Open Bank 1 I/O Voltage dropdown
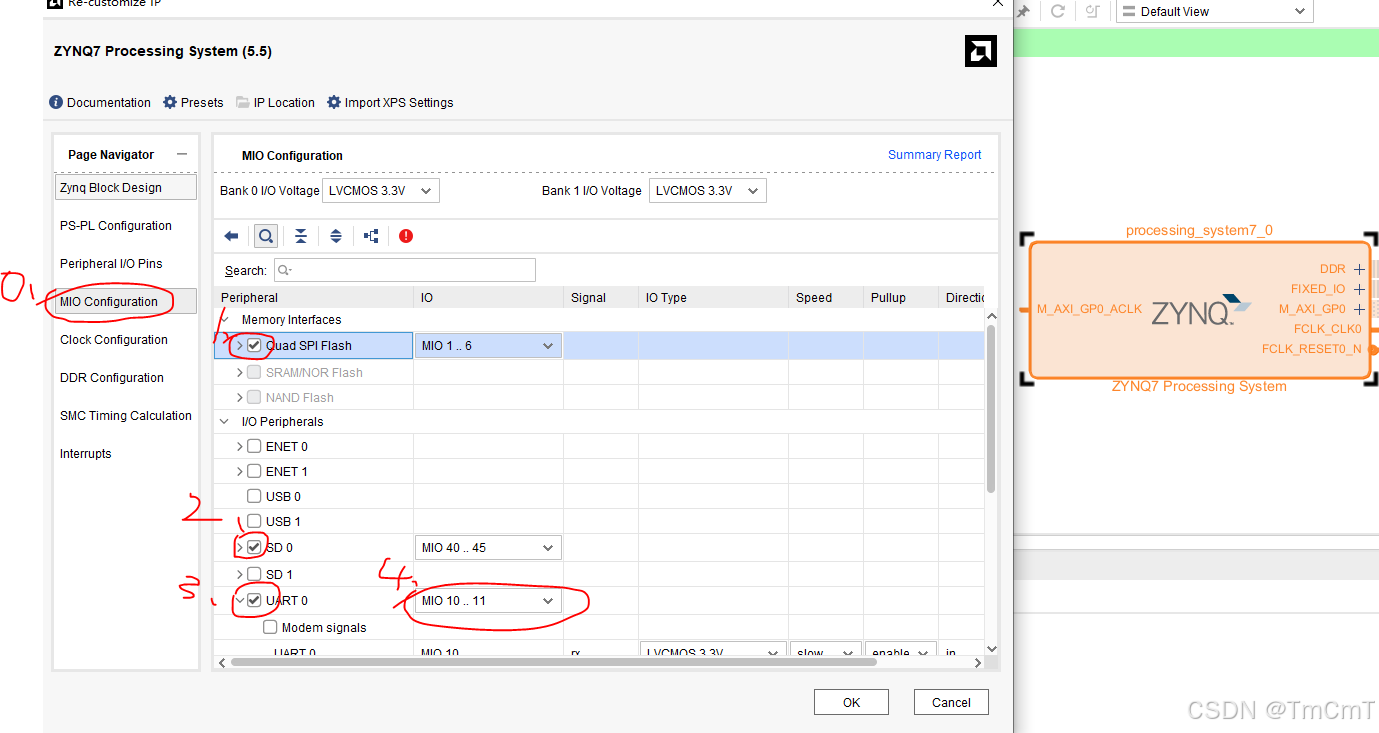This screenshot has width=1379, height=733. tap(708, 191)
